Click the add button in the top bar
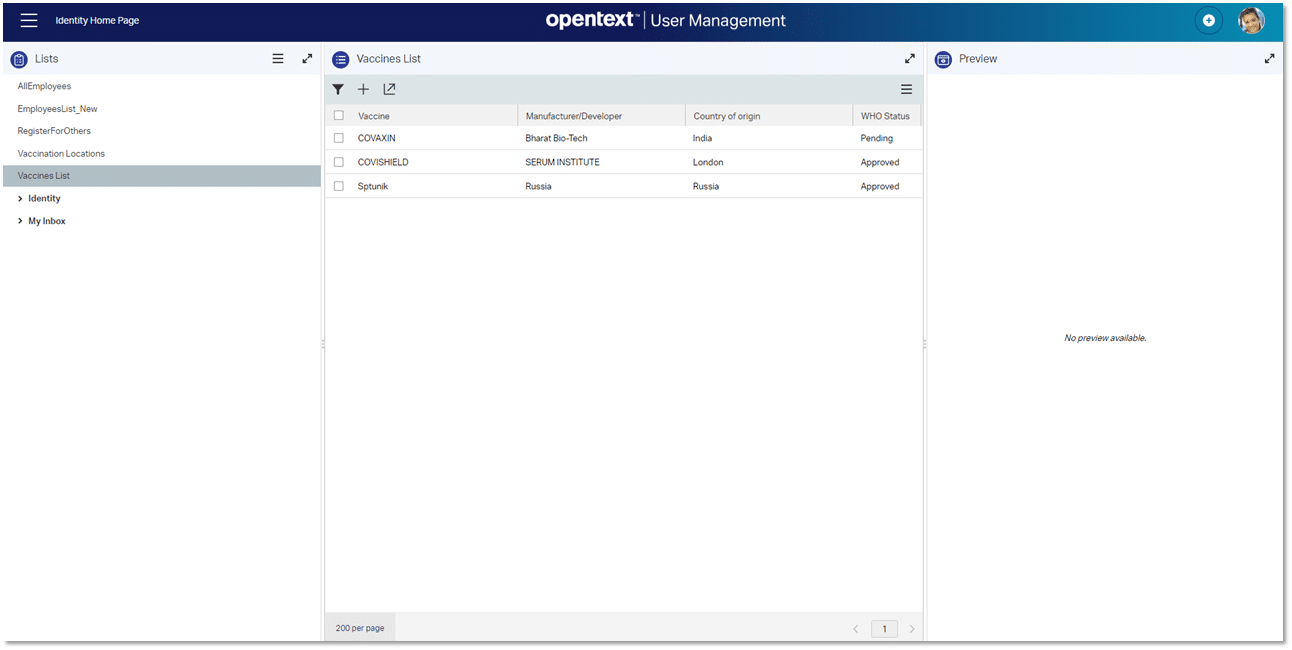Screen dimensions: 1292x650 click(x=1208, y=20)
